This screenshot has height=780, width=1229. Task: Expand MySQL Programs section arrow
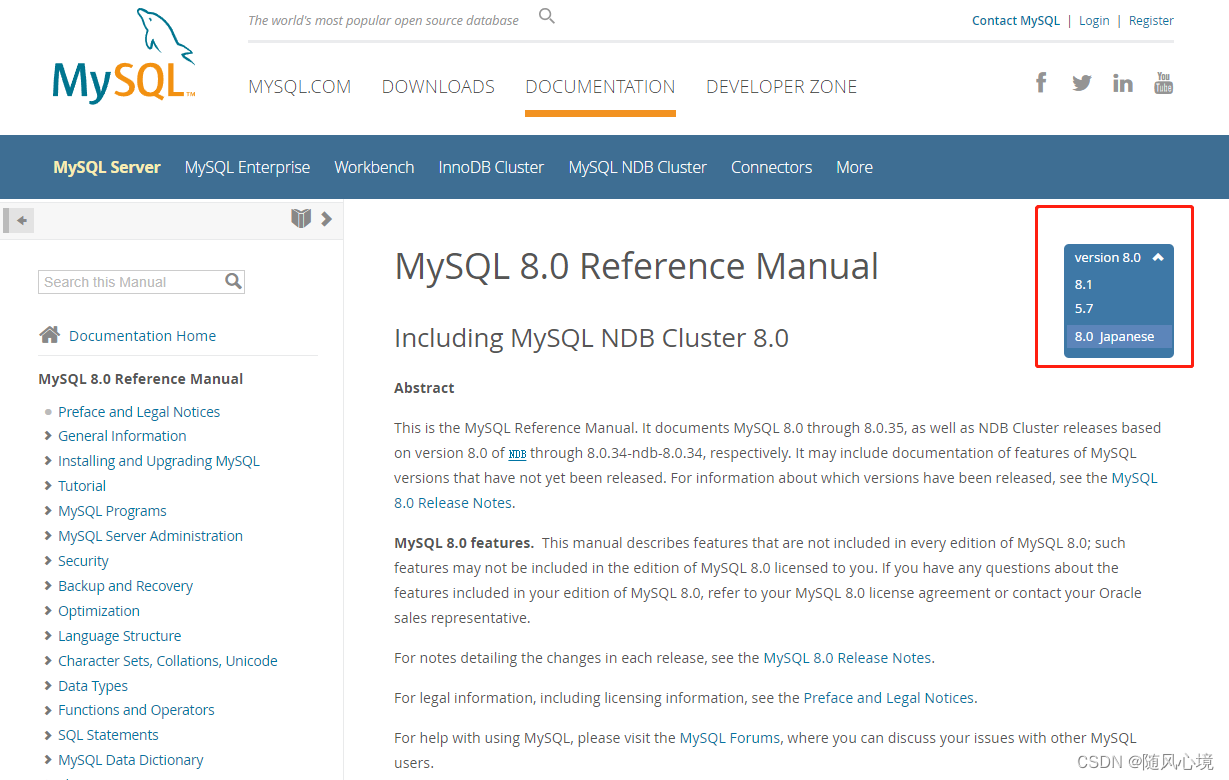click(48, 510)
